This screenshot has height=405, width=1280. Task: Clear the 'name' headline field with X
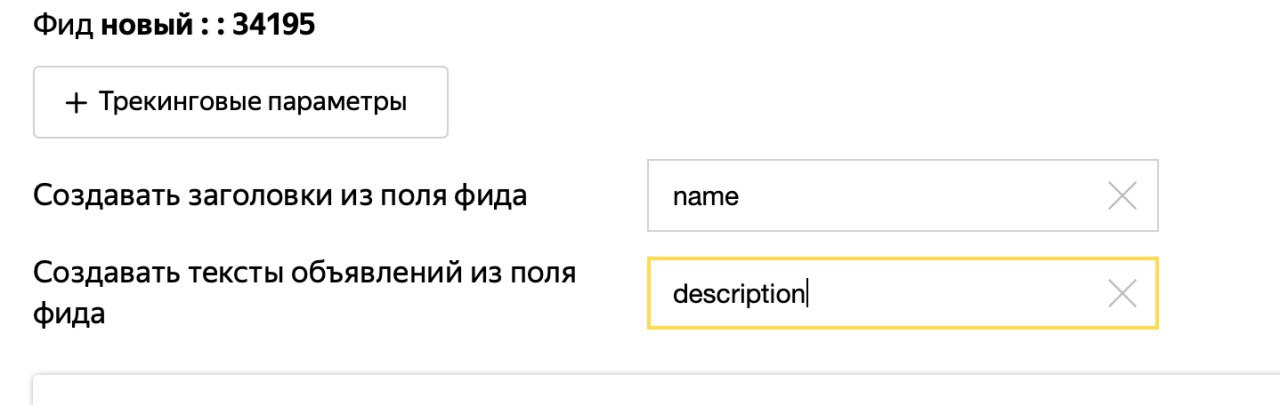click(1123, 196)
